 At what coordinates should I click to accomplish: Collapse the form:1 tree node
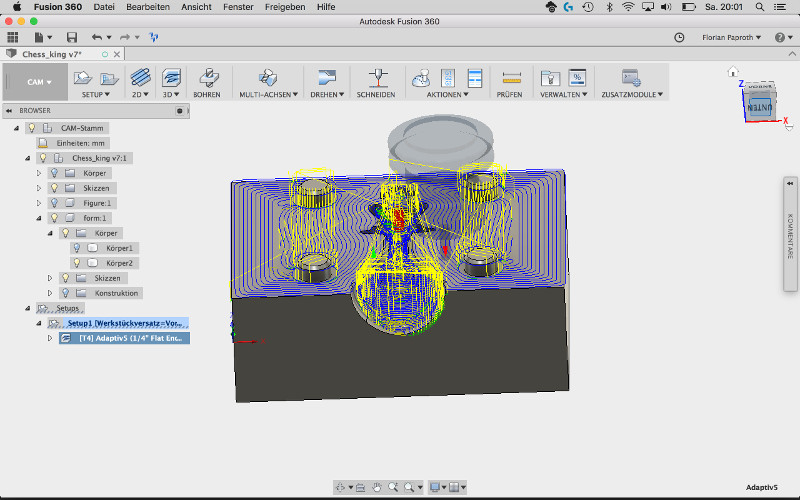(39, 218)
